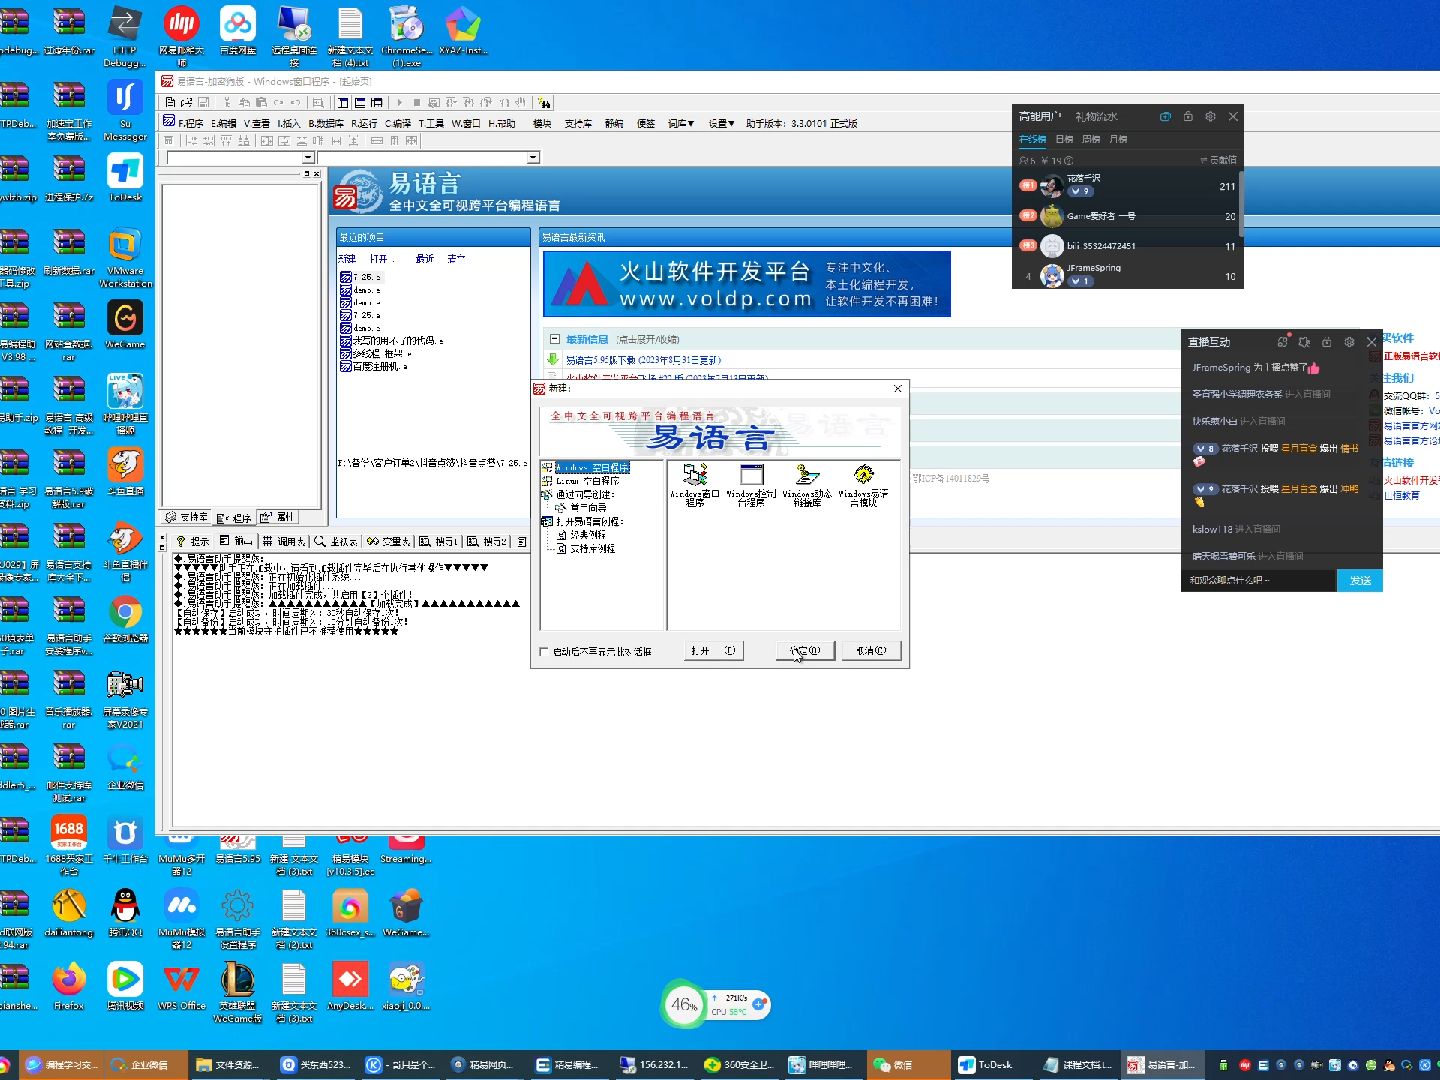Click lock icon in 直播互动 panel
Viewport: 1440px width, 1080px height.
[1327, 342]
